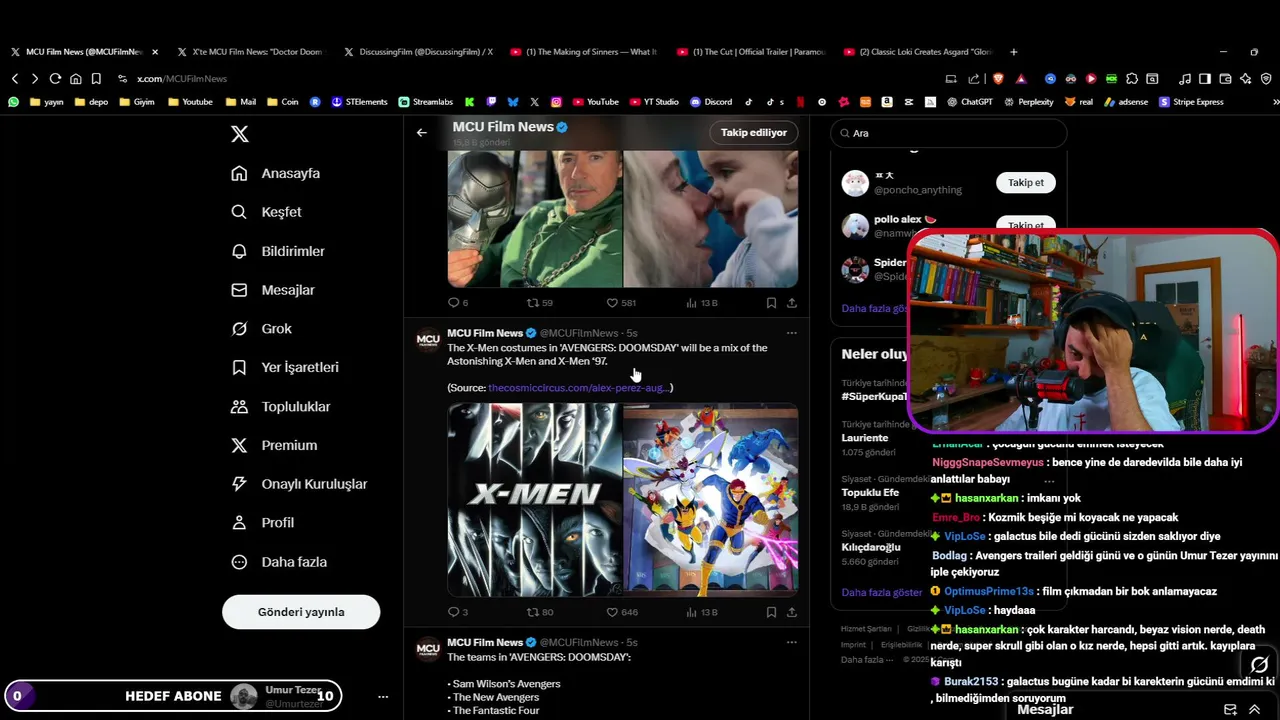Open the Streamlabs bookmark
Image resolution: width=1280 pixels, height=720 pixels.
(425, 102)
